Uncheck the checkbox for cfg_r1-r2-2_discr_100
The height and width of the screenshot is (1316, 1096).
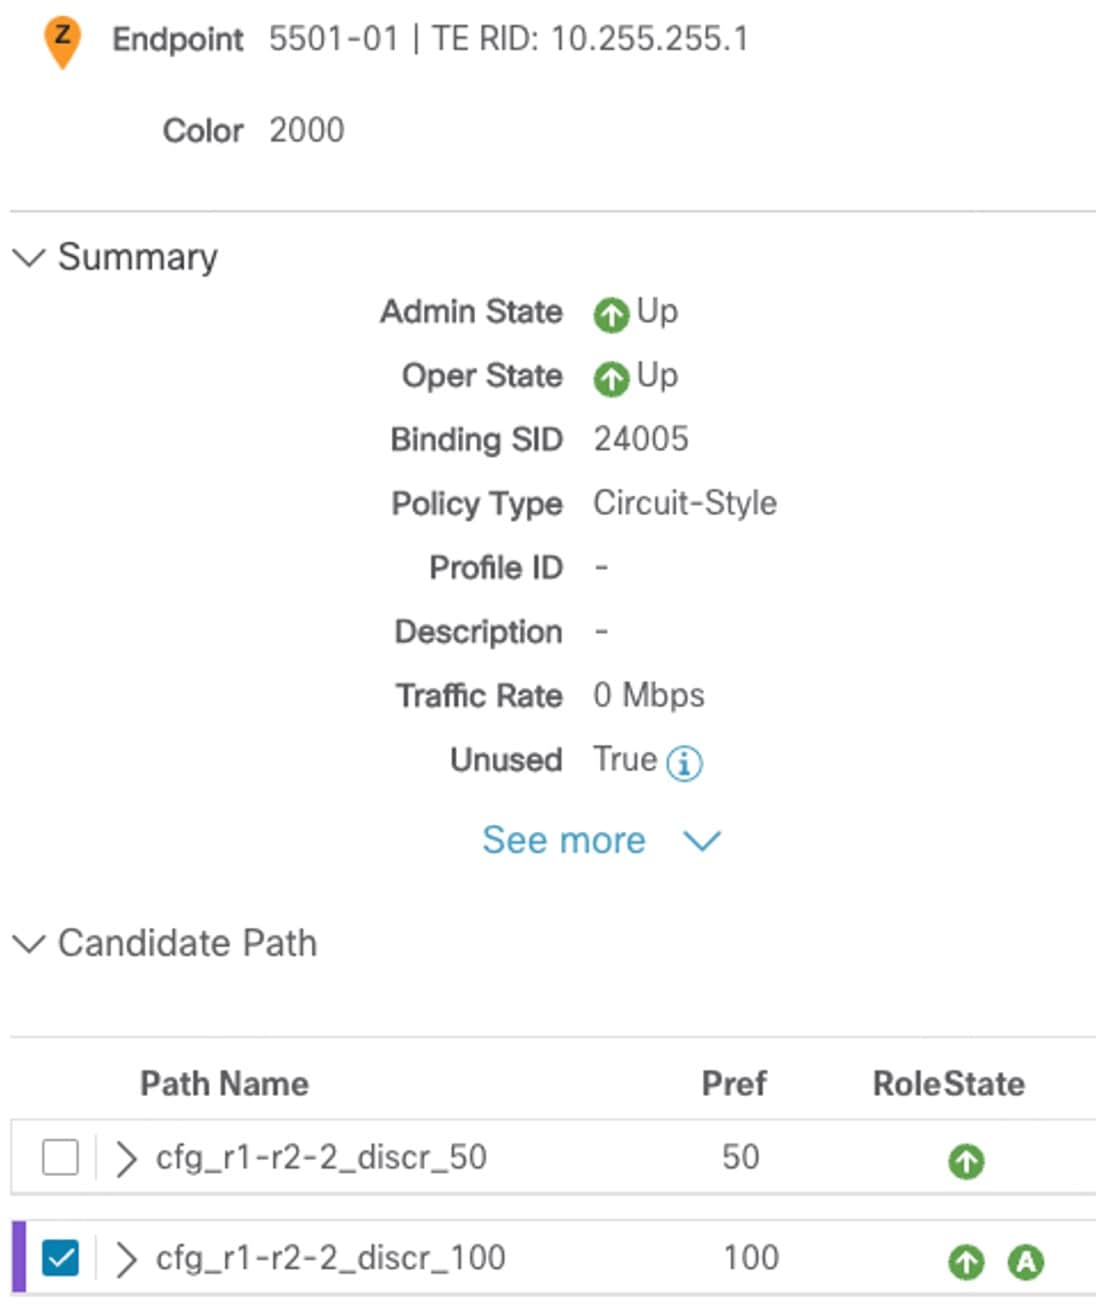[x=62, y=1258]
